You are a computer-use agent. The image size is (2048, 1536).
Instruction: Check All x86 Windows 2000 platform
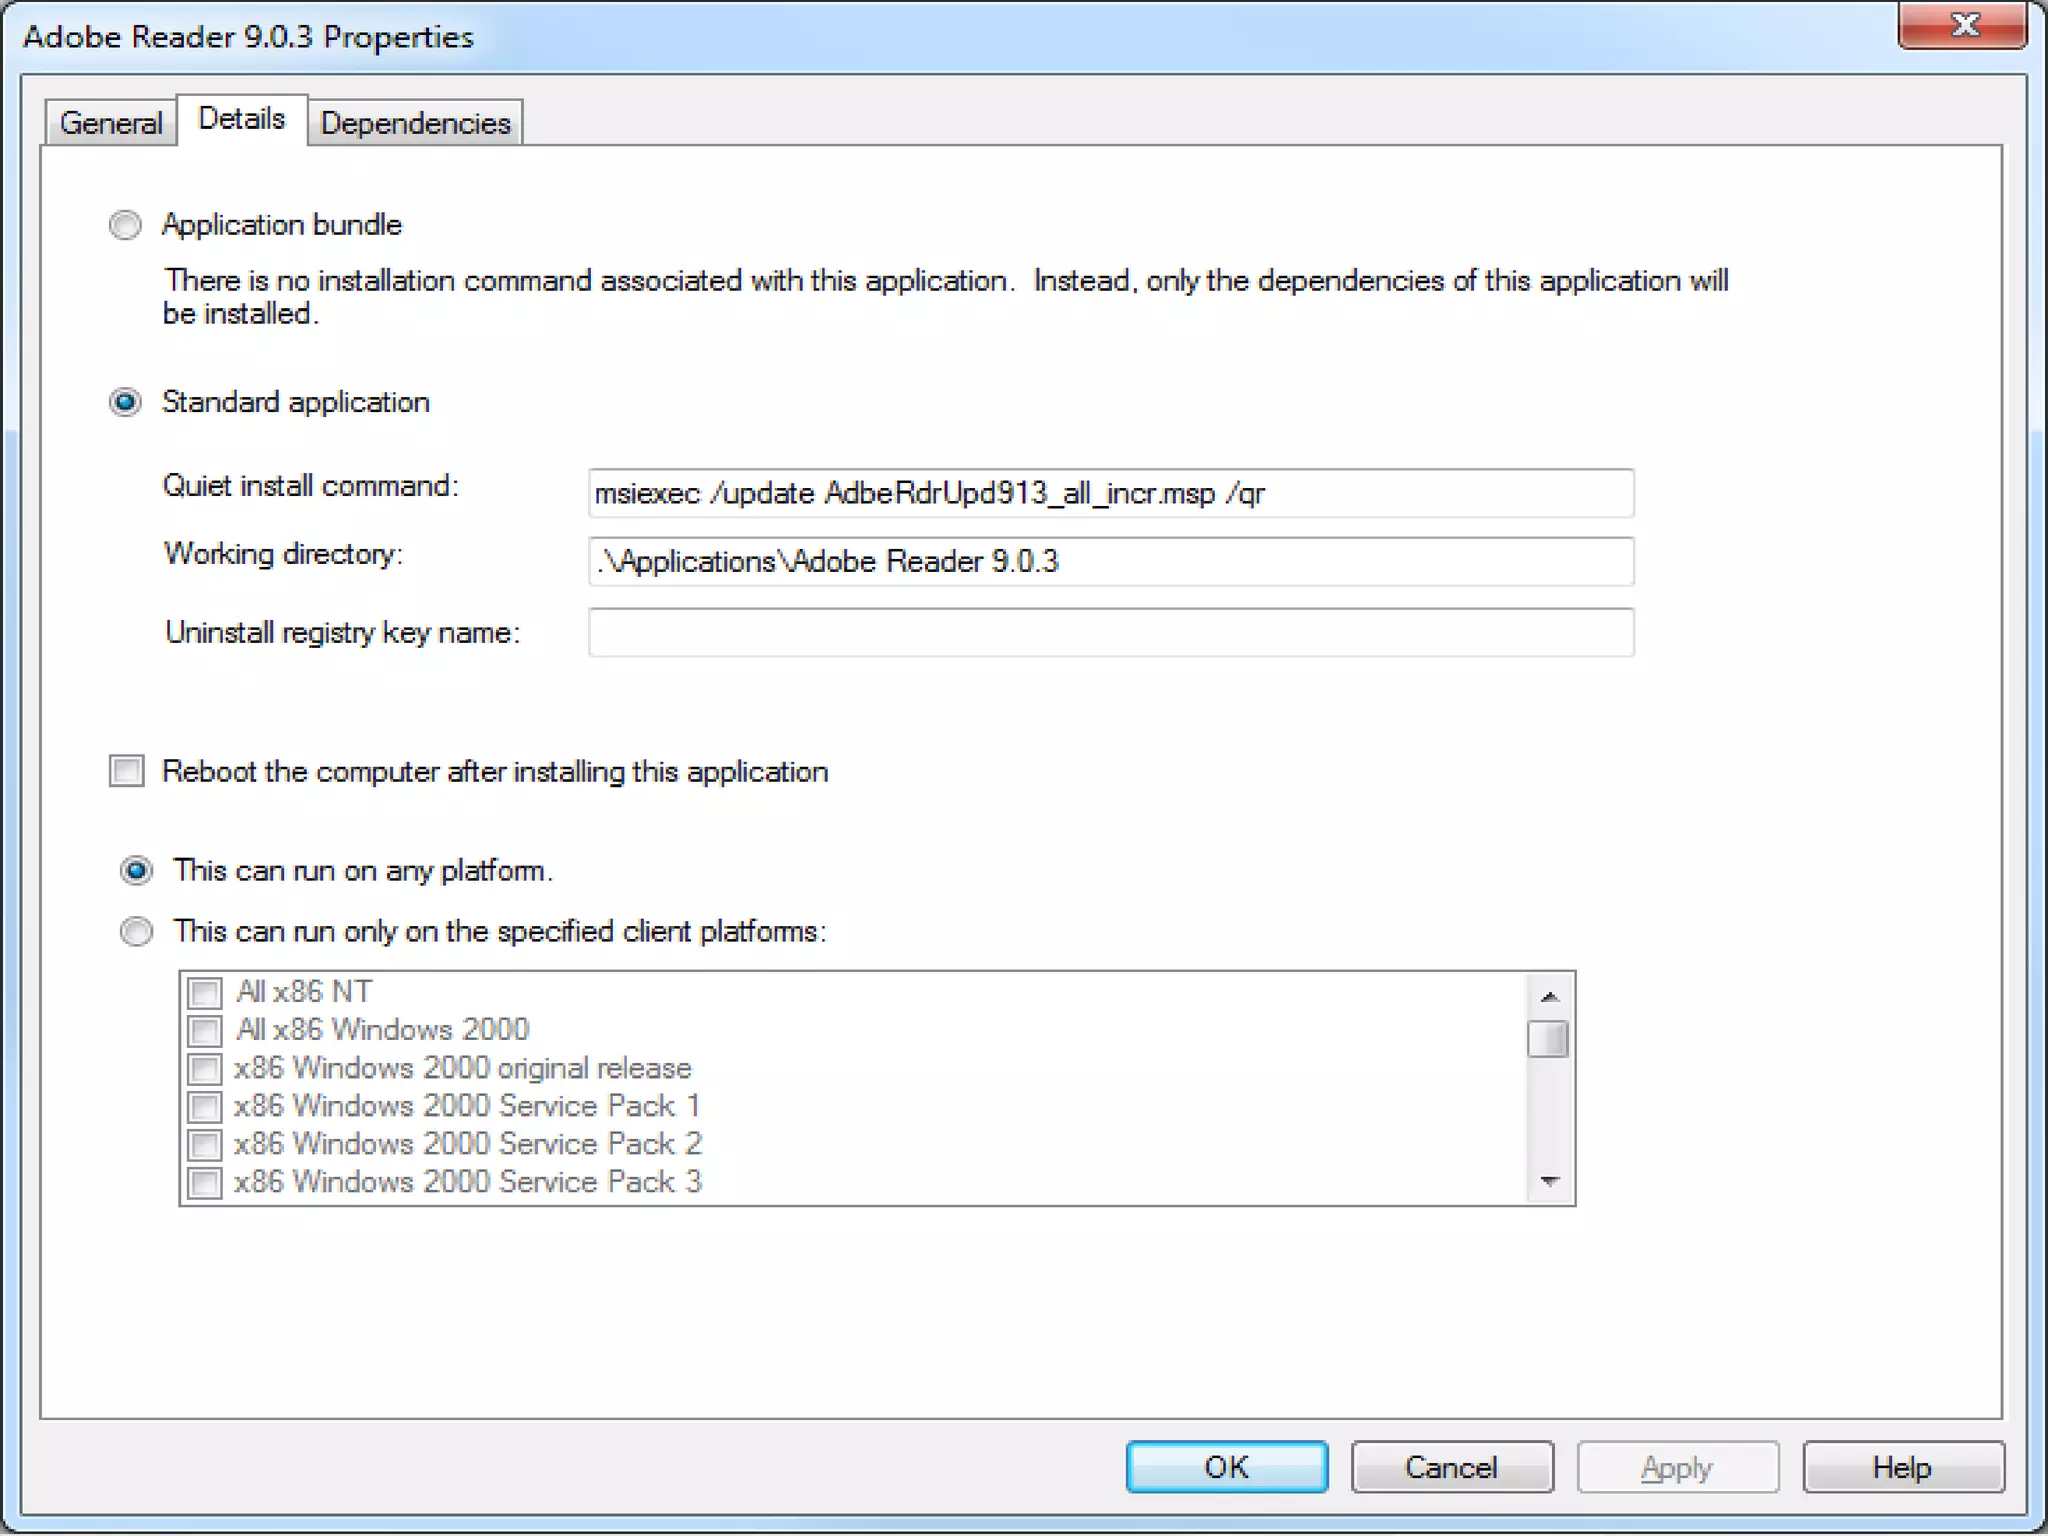(x=205, y=1031)
